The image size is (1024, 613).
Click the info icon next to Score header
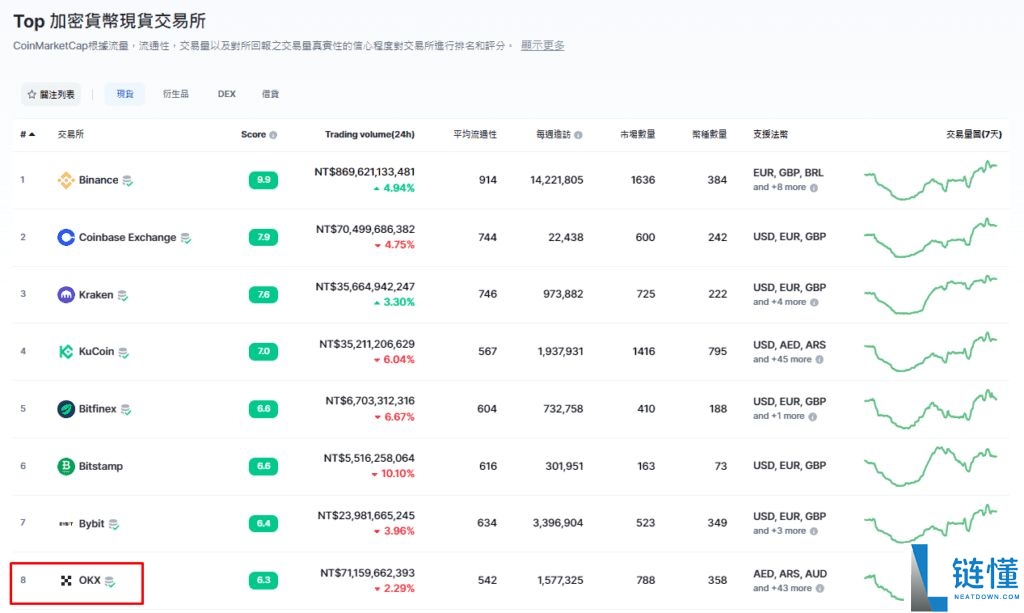(x=273, y=135)
